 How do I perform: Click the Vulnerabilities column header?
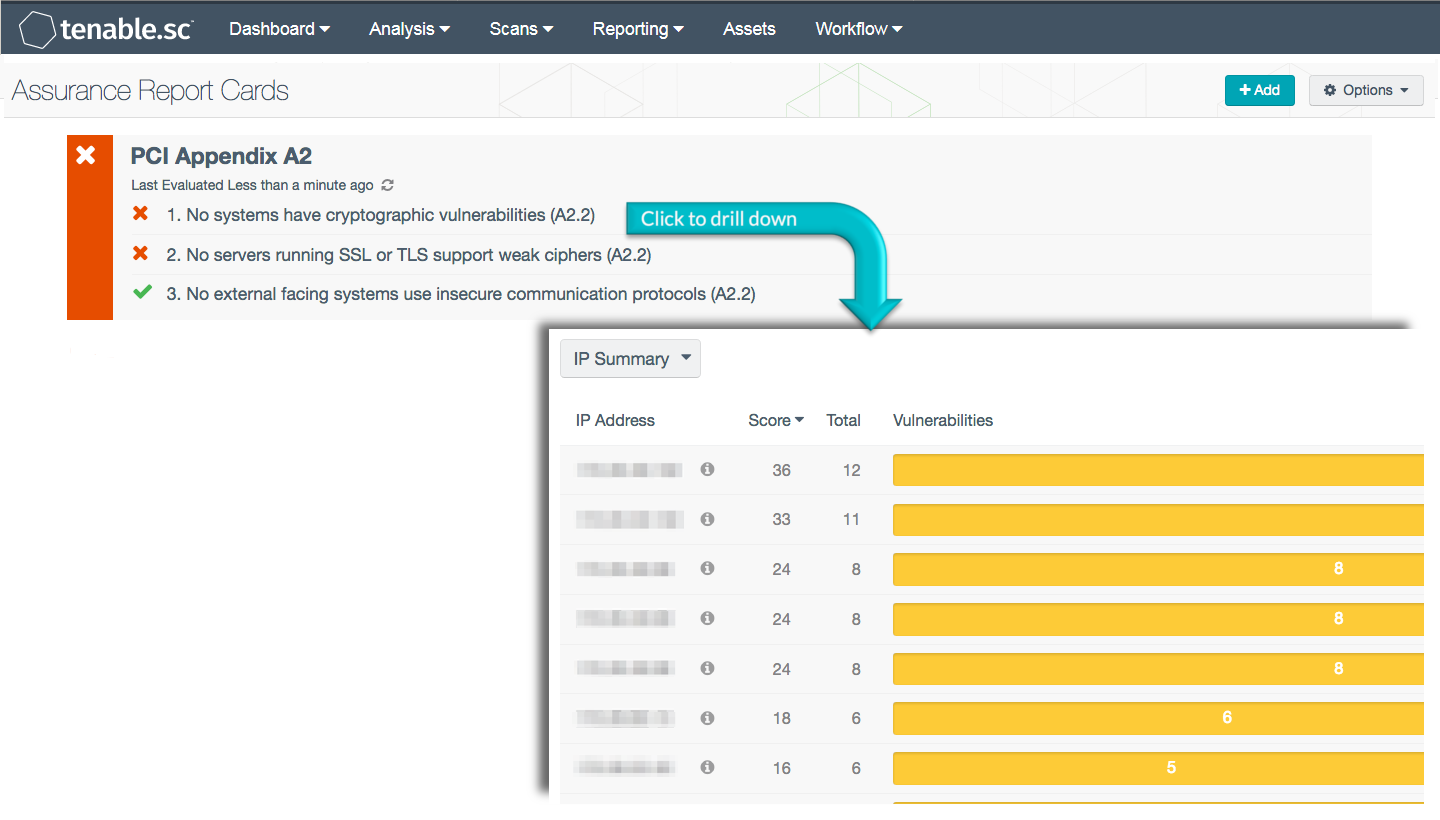(943, 420)
